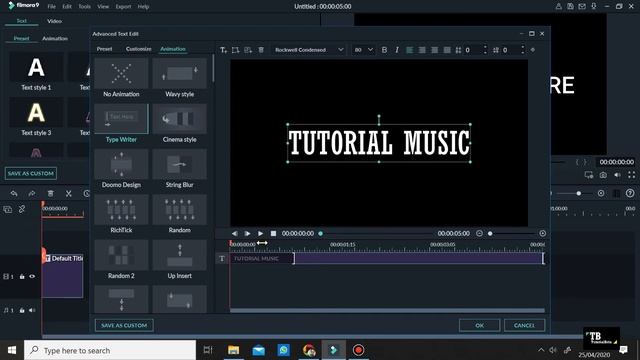The image size is (640, 360).
Task: Undo the last action on the main timeline
Action: (x=14, y=193)
